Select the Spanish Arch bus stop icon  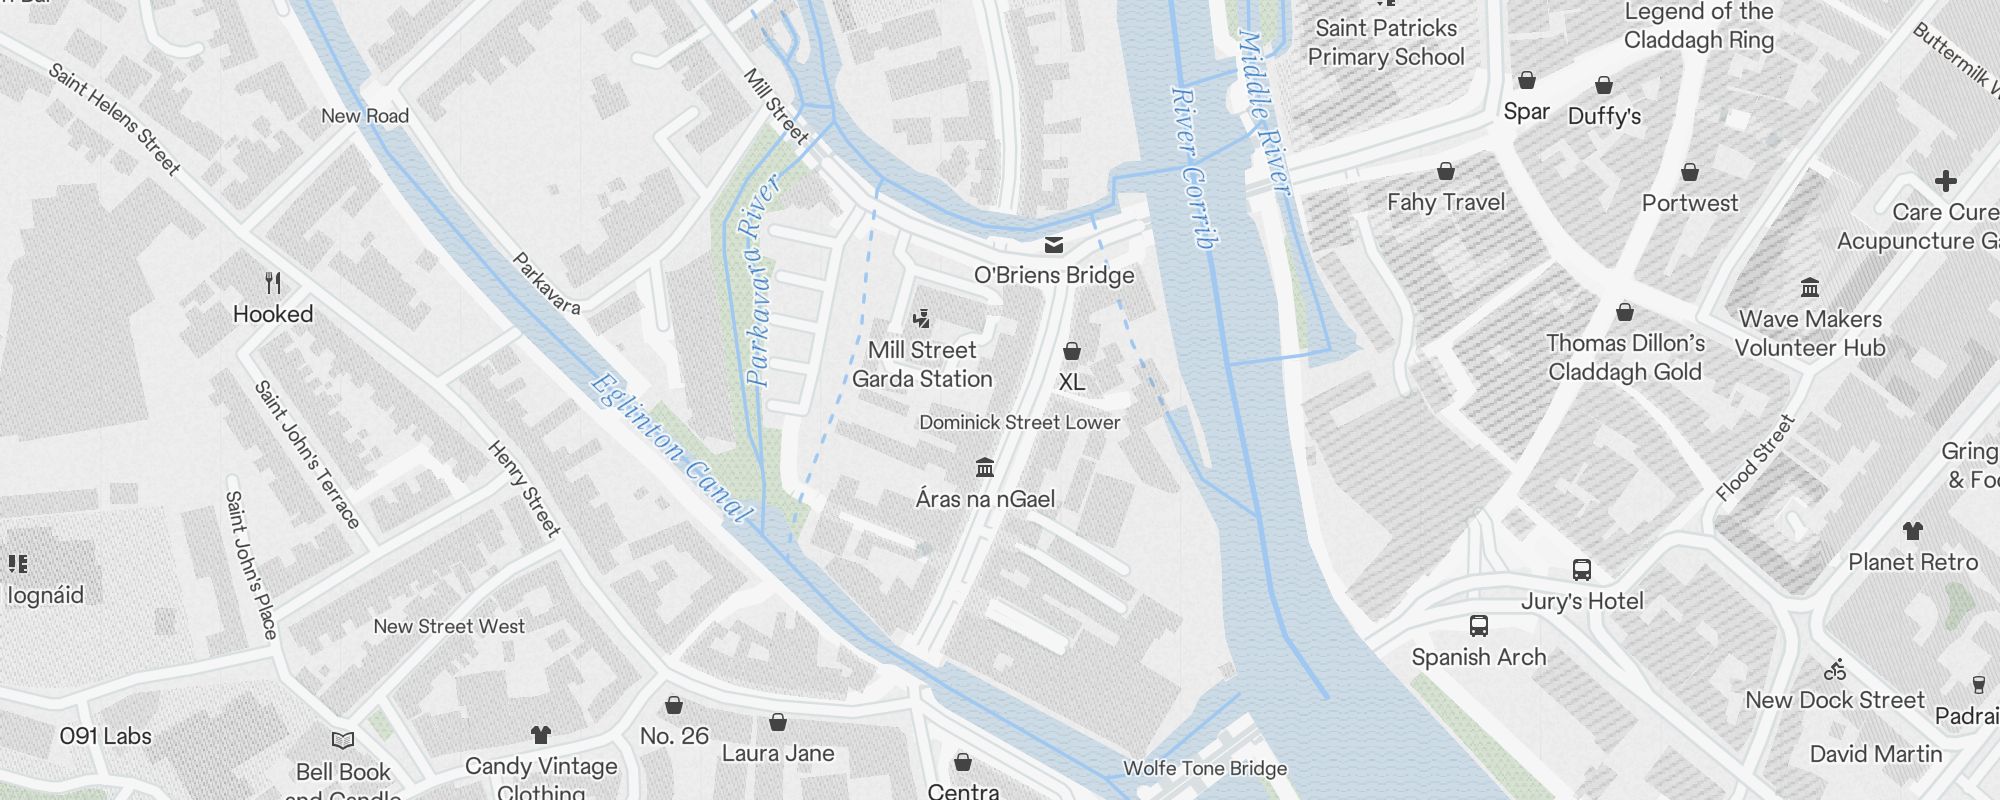point(1479,626)
